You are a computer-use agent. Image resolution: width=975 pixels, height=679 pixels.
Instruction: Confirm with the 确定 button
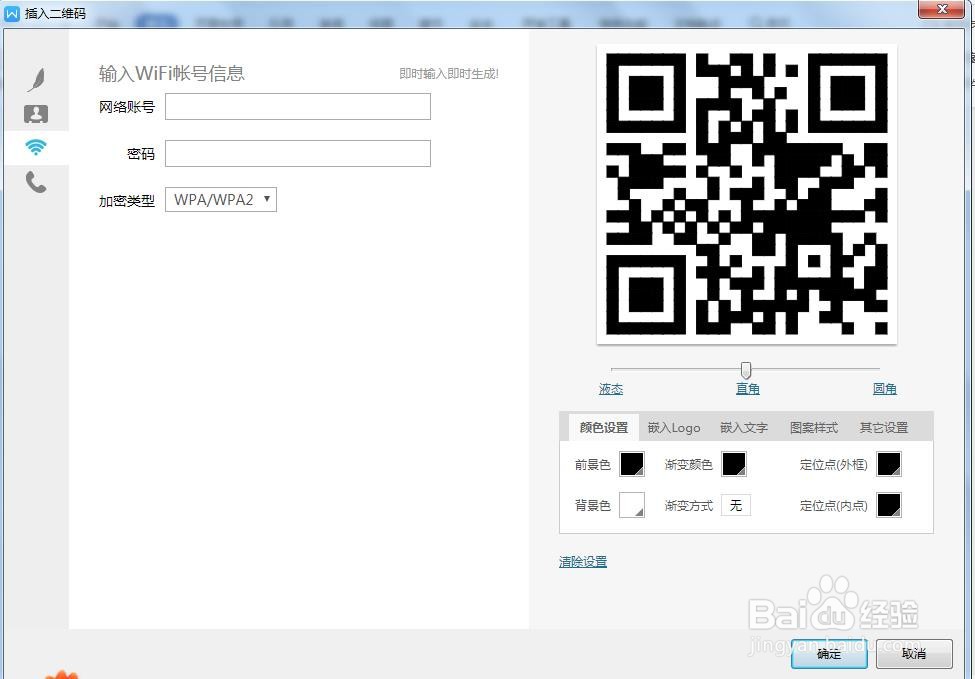click(829, 654)
